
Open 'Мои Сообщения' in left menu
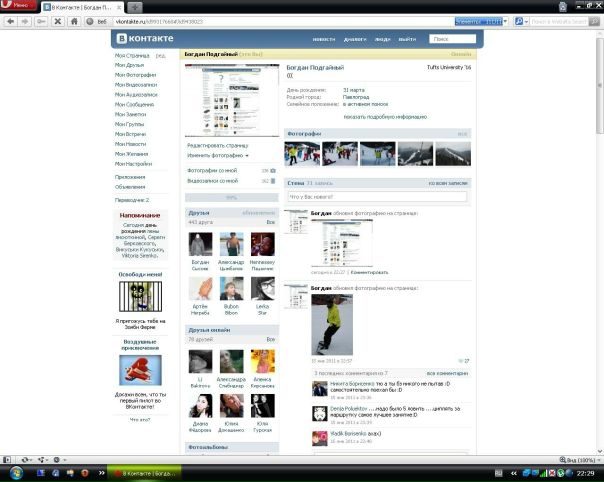[x=134, y=104]
